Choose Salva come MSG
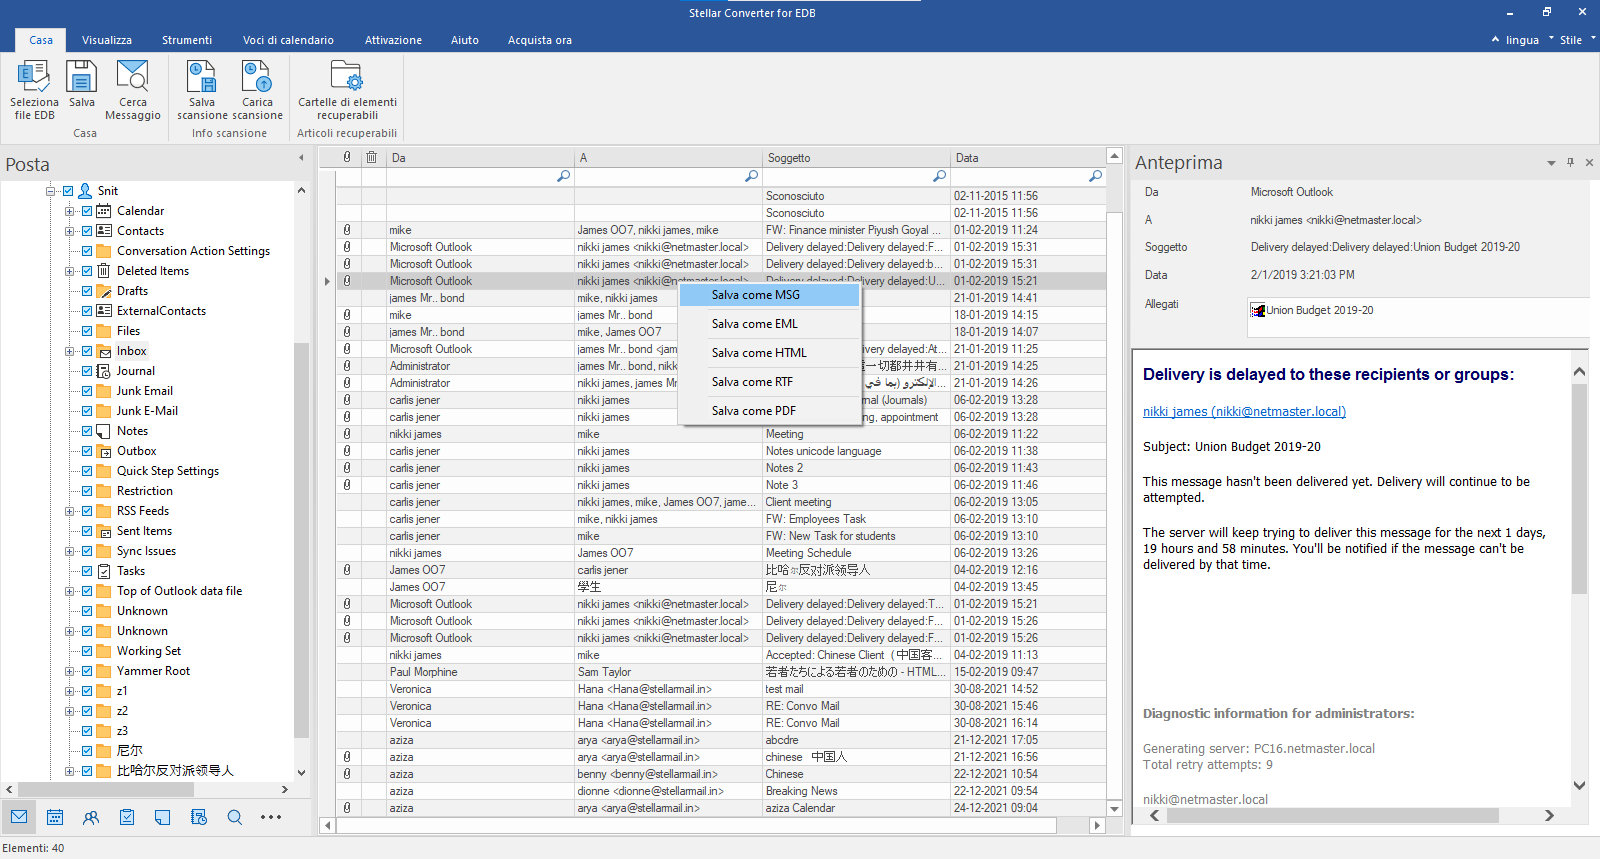This screenshot has height=859, width=1600. pyautogui.click(x=769, y=295)
